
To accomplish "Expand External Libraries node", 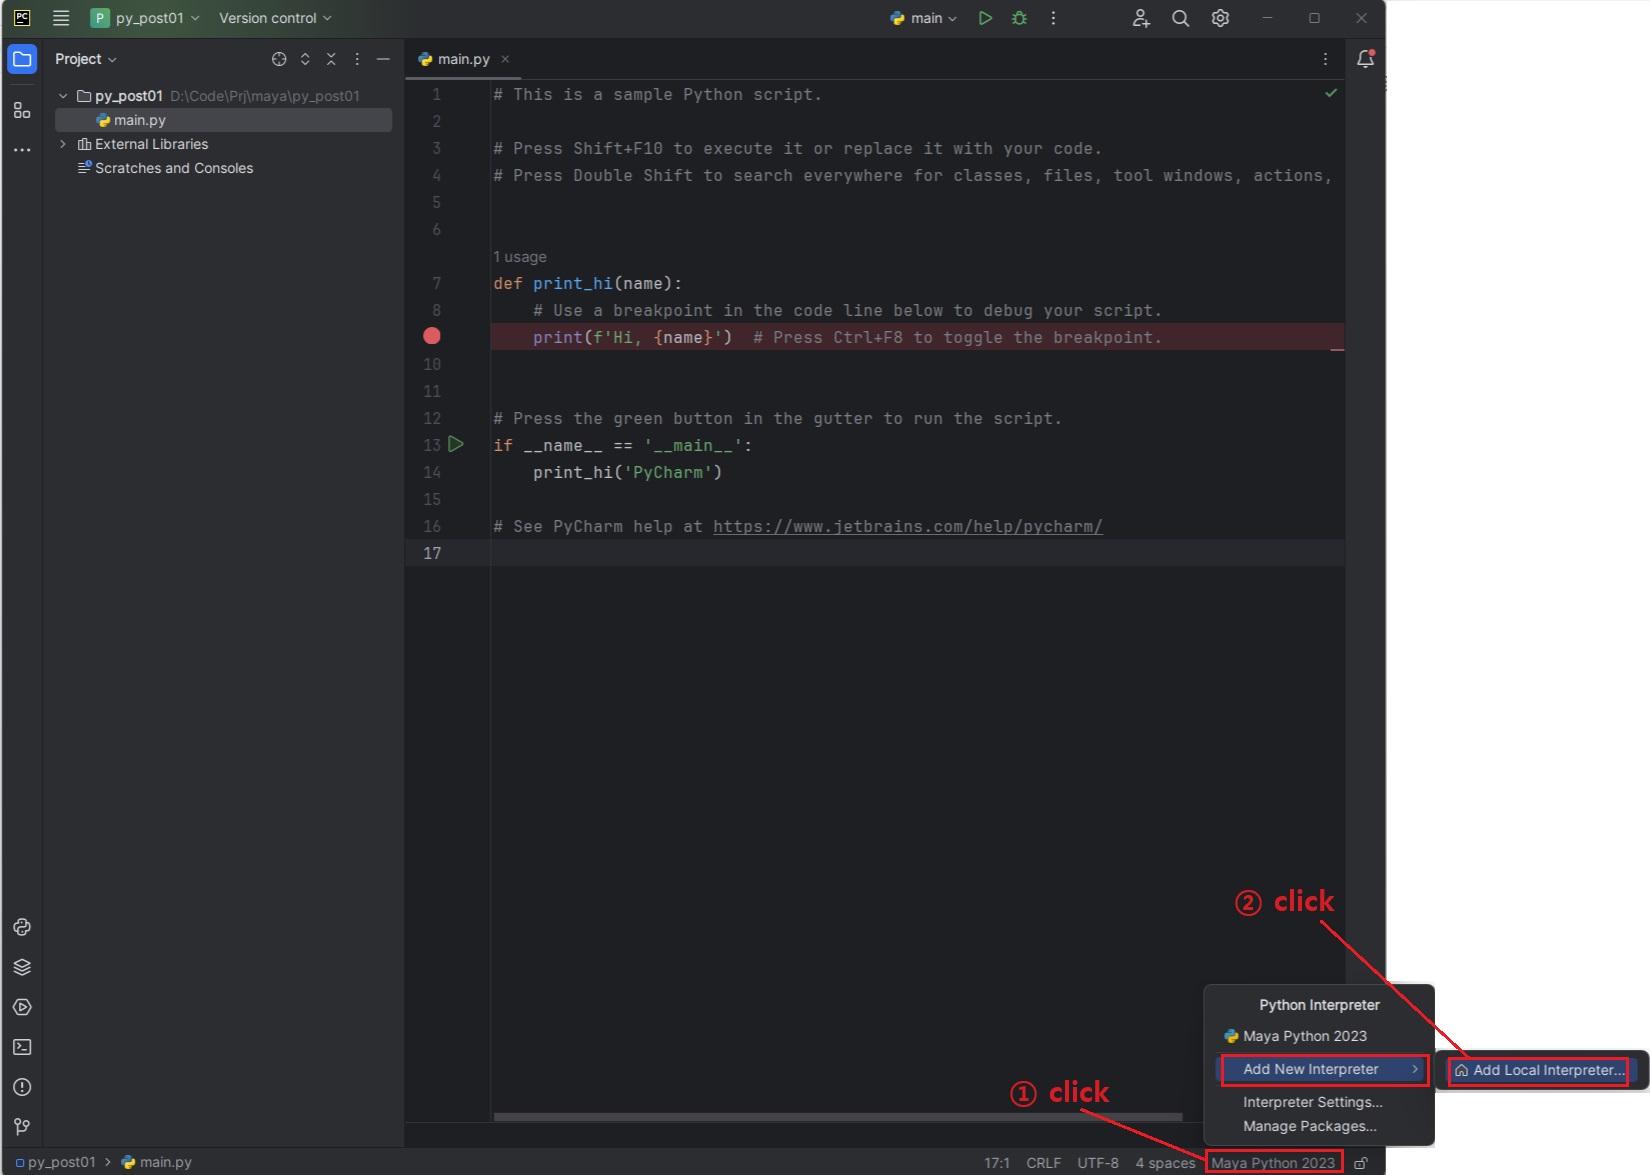I will (x=63, y=144).
